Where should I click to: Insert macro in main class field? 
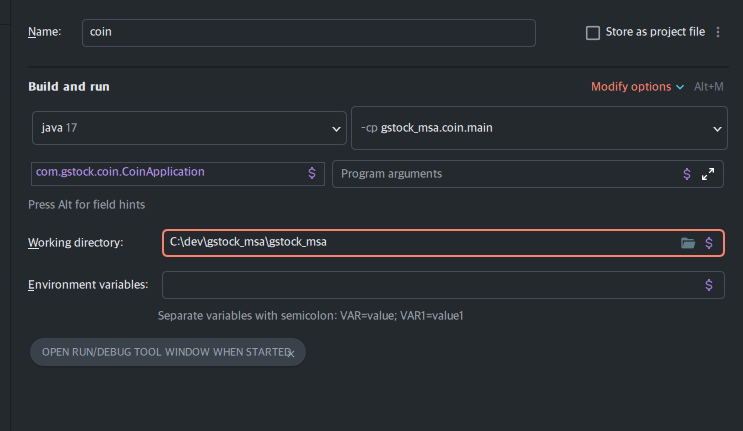pos(312,173)
